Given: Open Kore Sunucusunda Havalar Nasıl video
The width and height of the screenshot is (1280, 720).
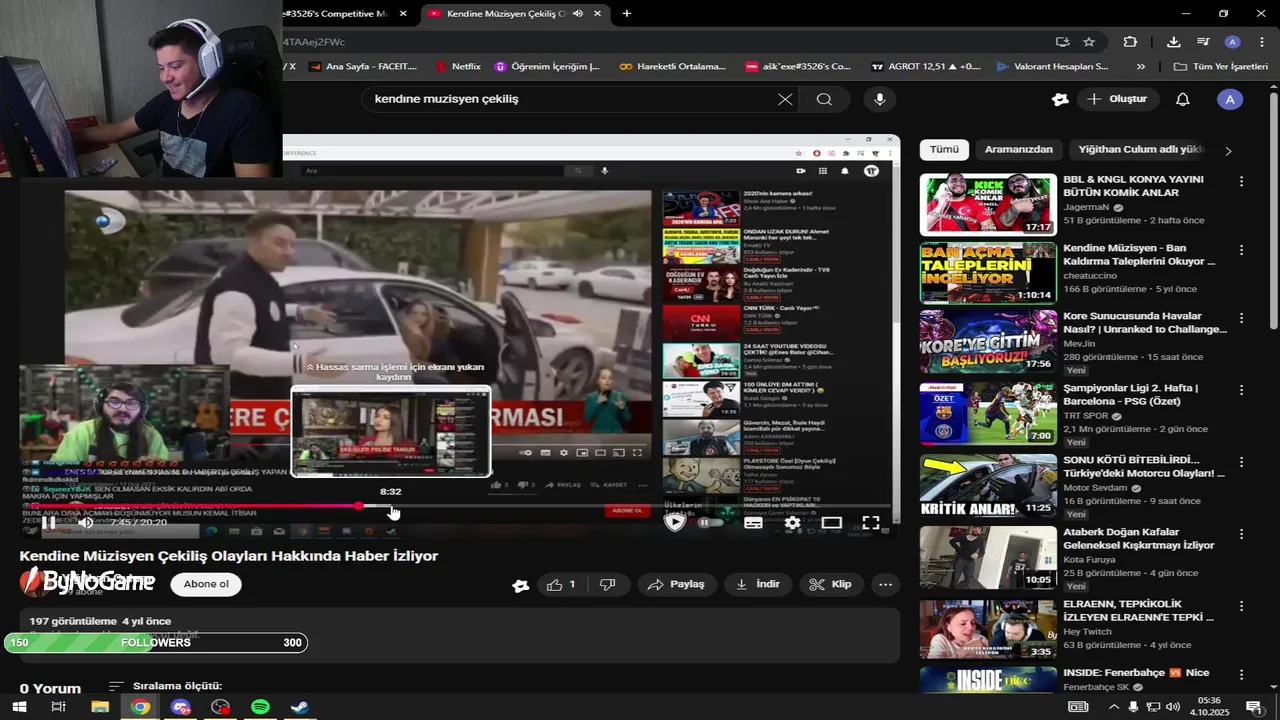Looking at the screenshot, I should click(x=1145, y=322).
